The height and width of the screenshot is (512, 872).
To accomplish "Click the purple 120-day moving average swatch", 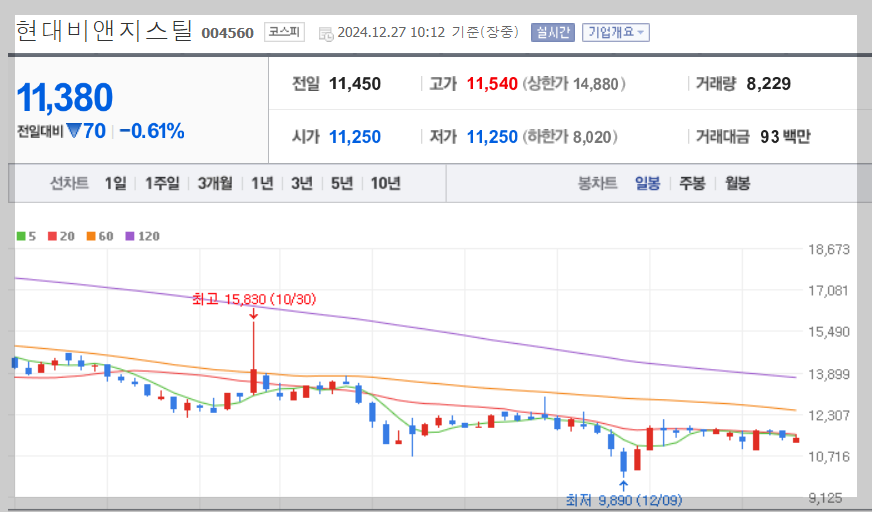I will pyautogui.click(x=130, y=236).
